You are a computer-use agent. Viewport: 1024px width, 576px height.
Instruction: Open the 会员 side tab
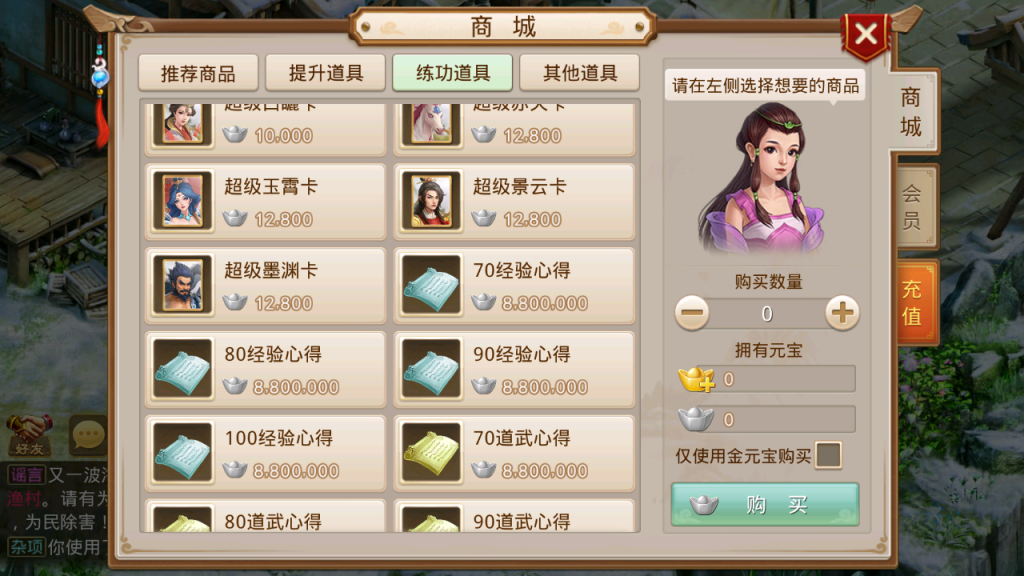click(912, 206)
